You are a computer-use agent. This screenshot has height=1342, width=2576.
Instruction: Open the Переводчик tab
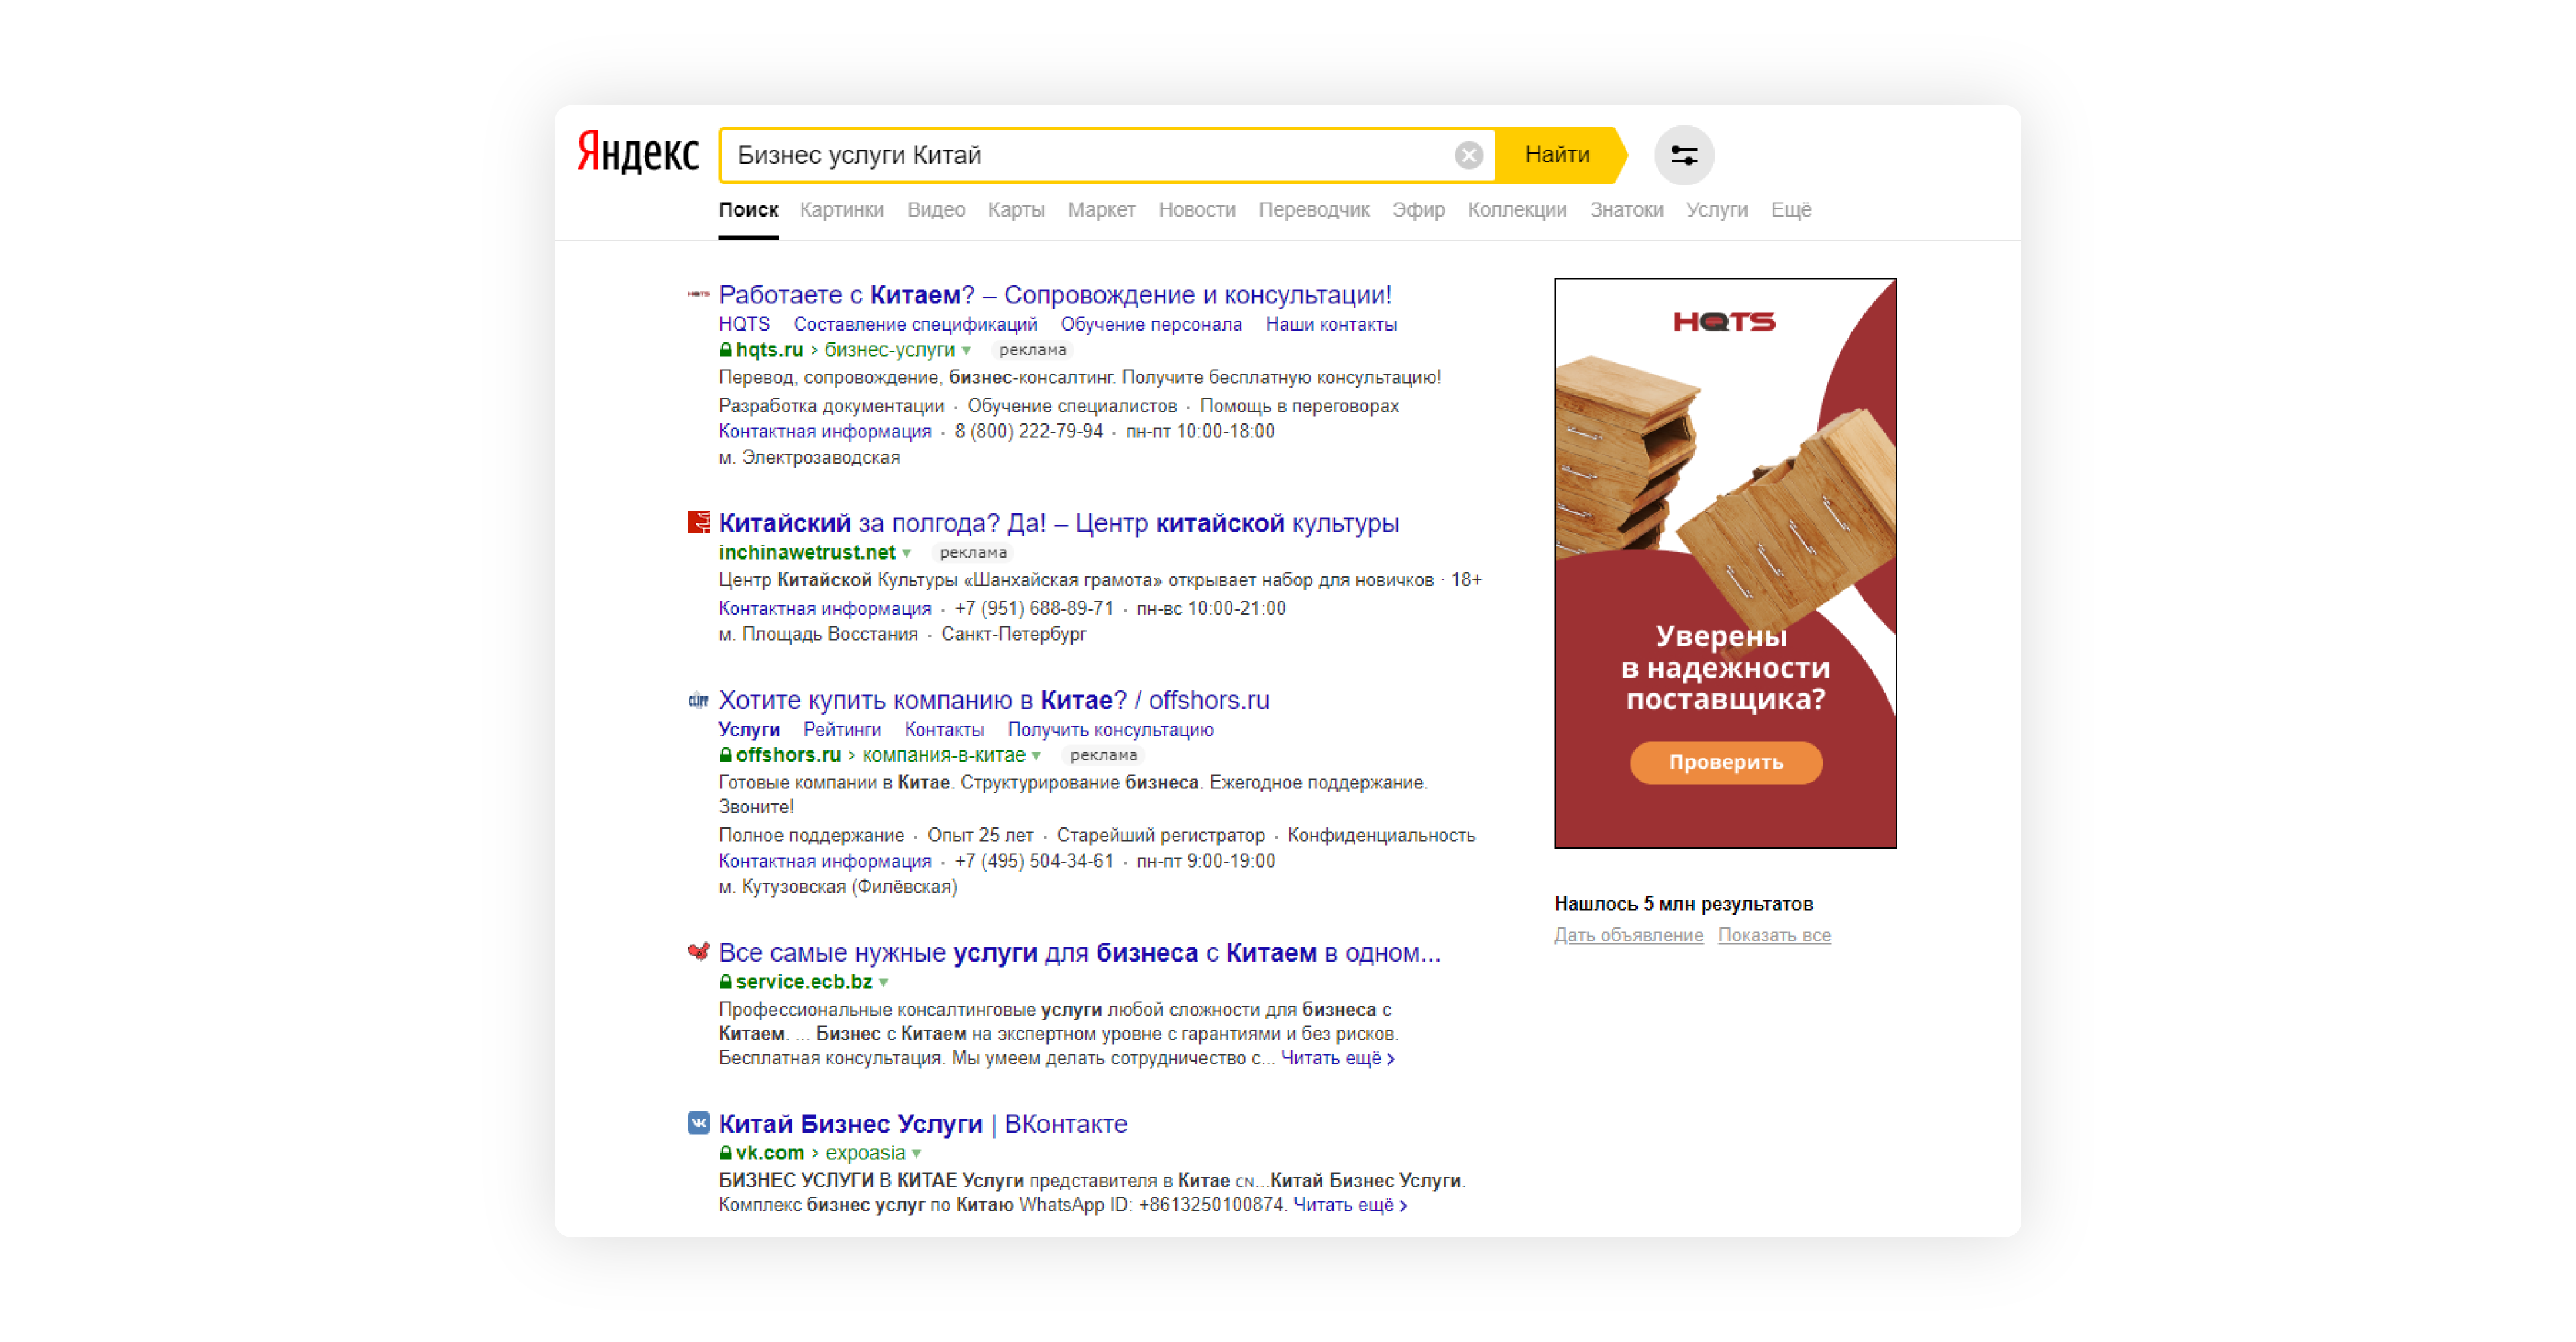pyautogui.click(x=1313, y=210)
